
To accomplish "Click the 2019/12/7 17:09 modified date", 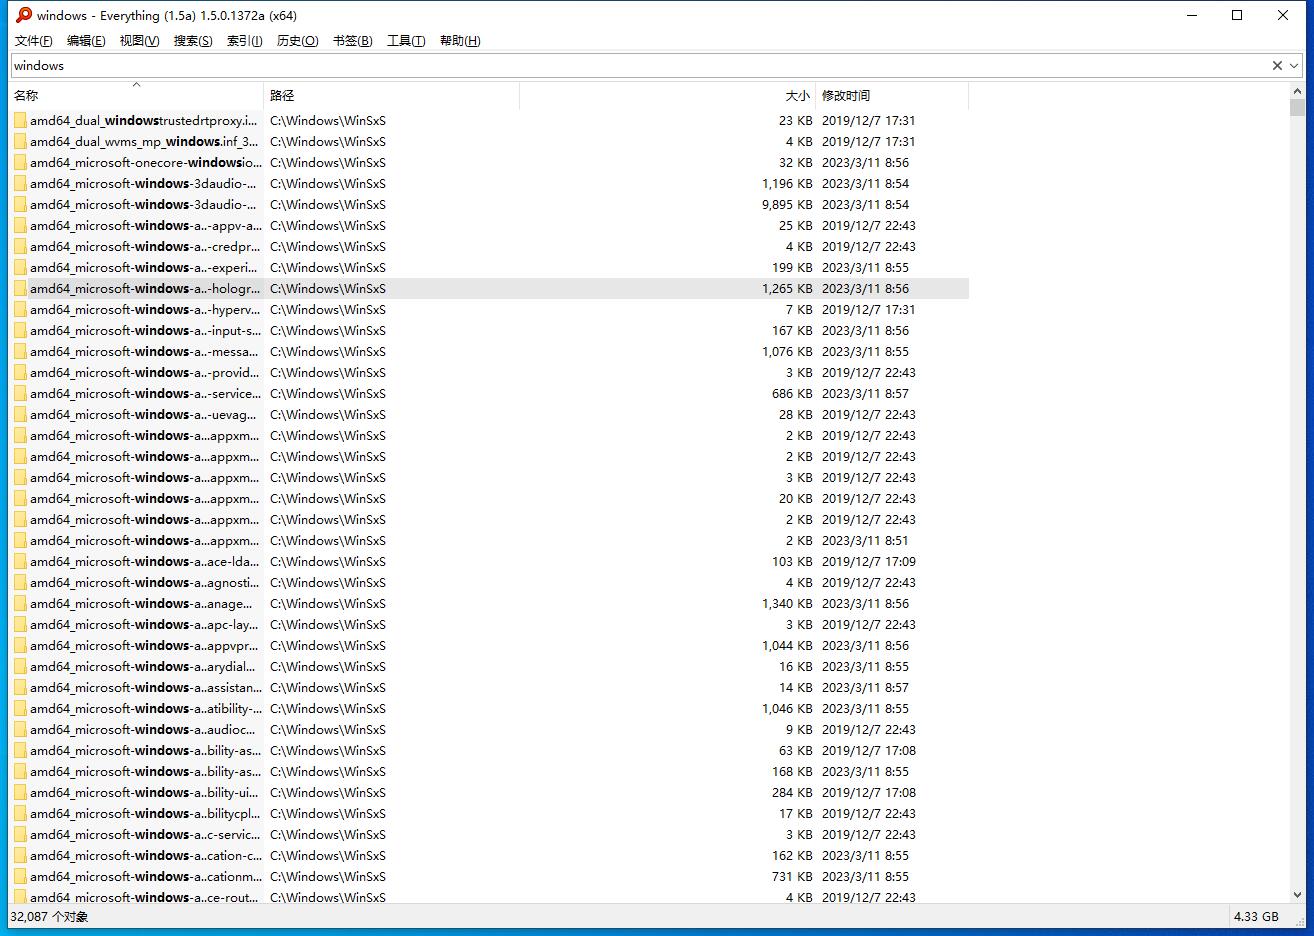I will (869, 561).
